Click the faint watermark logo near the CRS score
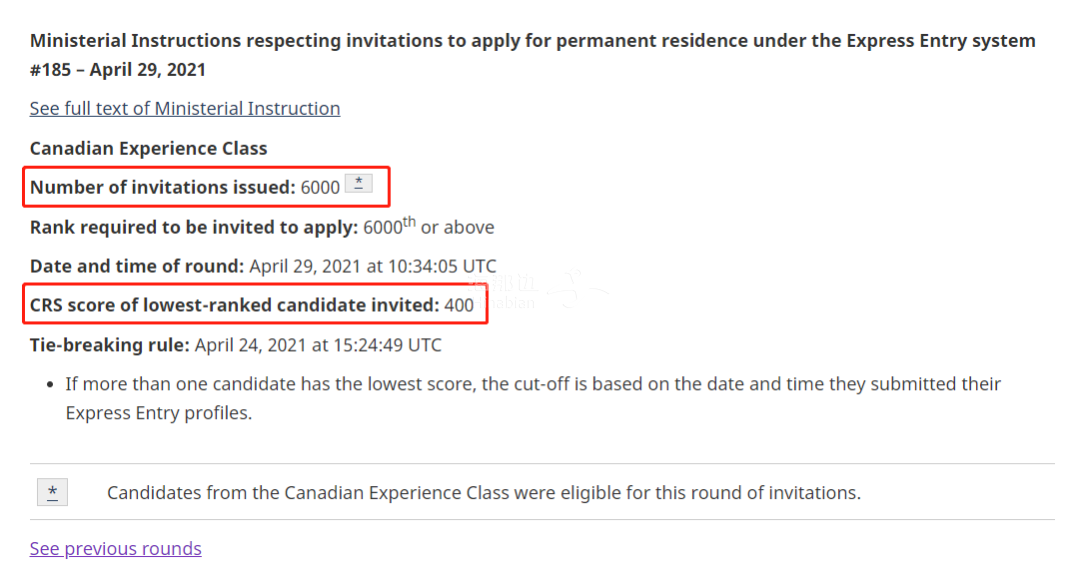Screen dimensions: 1080x579 tap(539, 291)
